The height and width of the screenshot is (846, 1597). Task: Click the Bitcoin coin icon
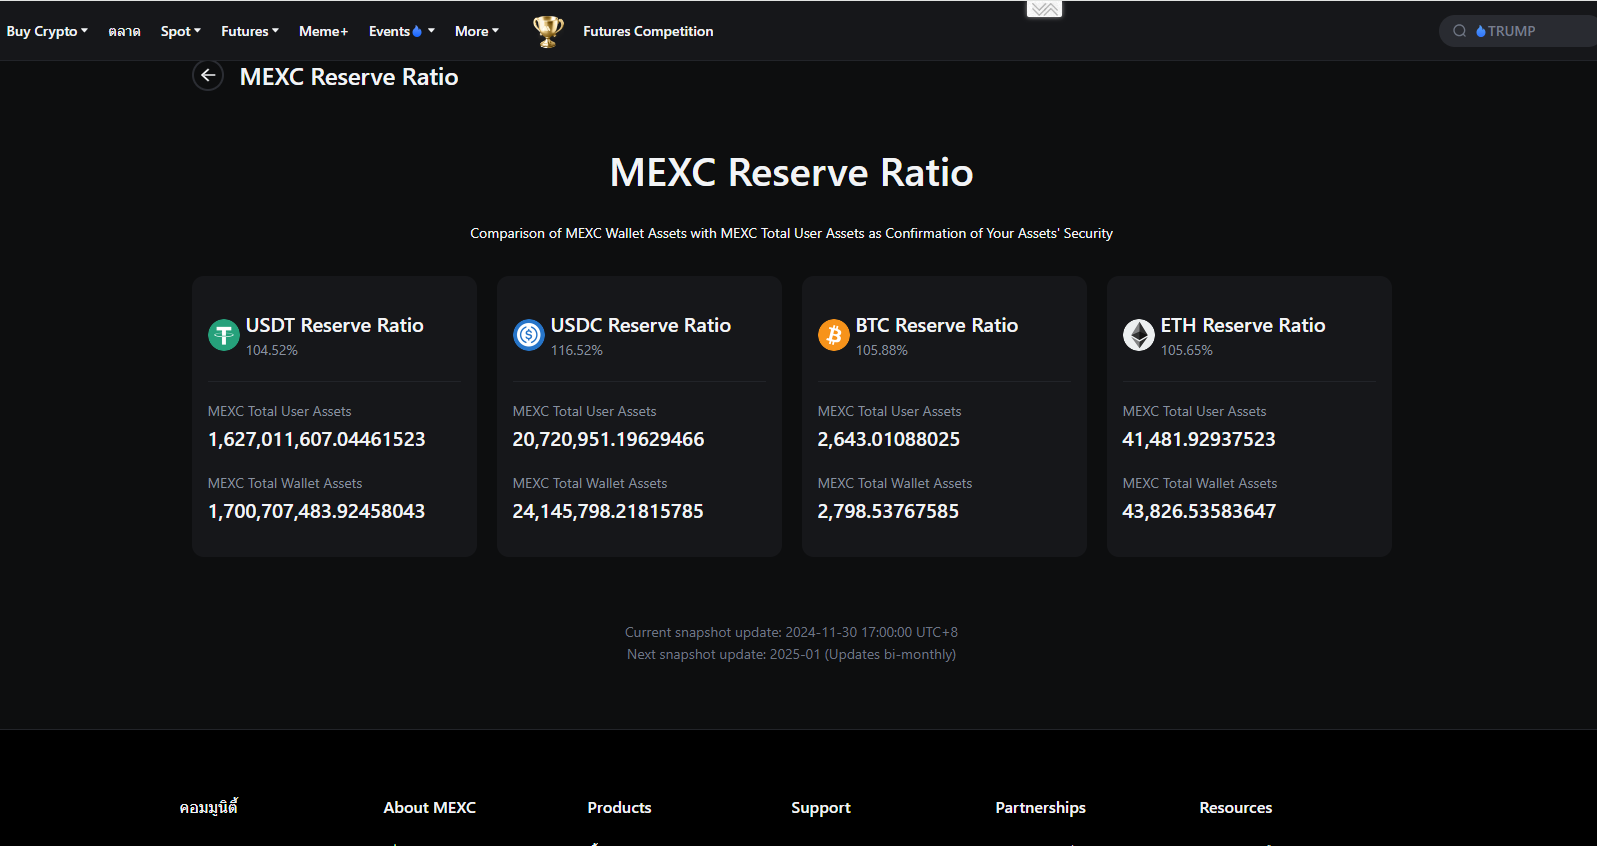834,335
